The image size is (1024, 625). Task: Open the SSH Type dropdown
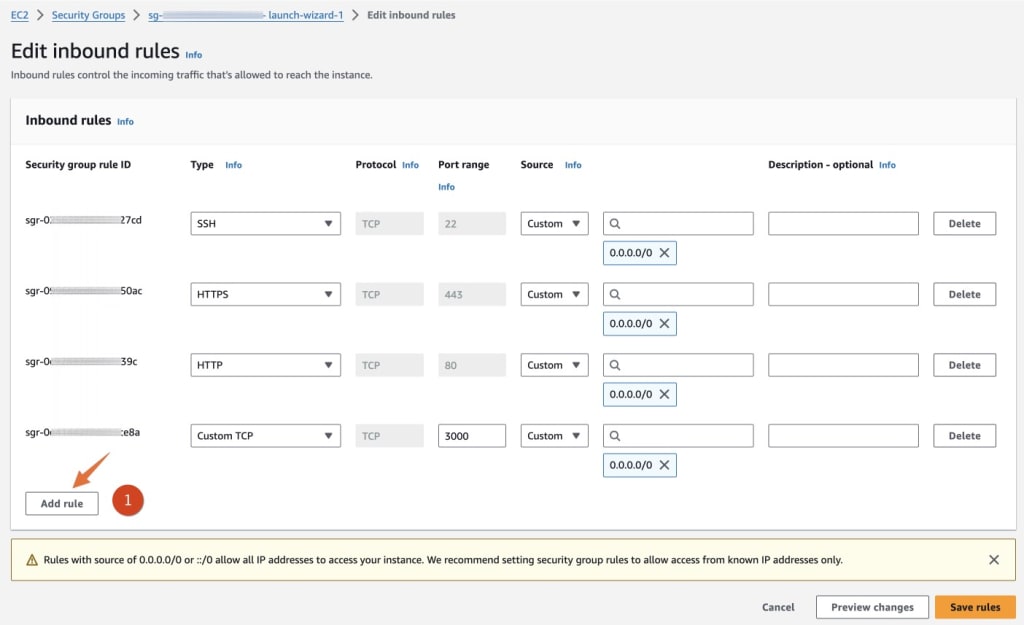264,223
